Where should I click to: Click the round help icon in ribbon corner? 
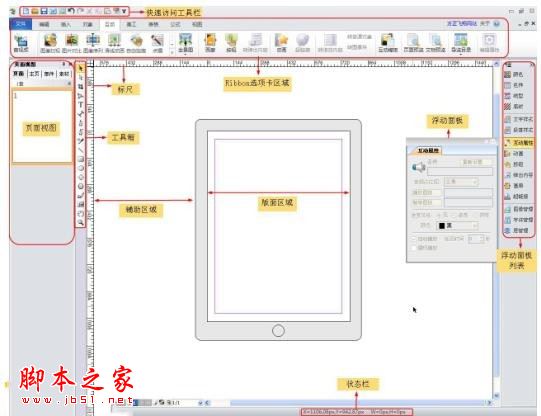(x=496, y=24)
